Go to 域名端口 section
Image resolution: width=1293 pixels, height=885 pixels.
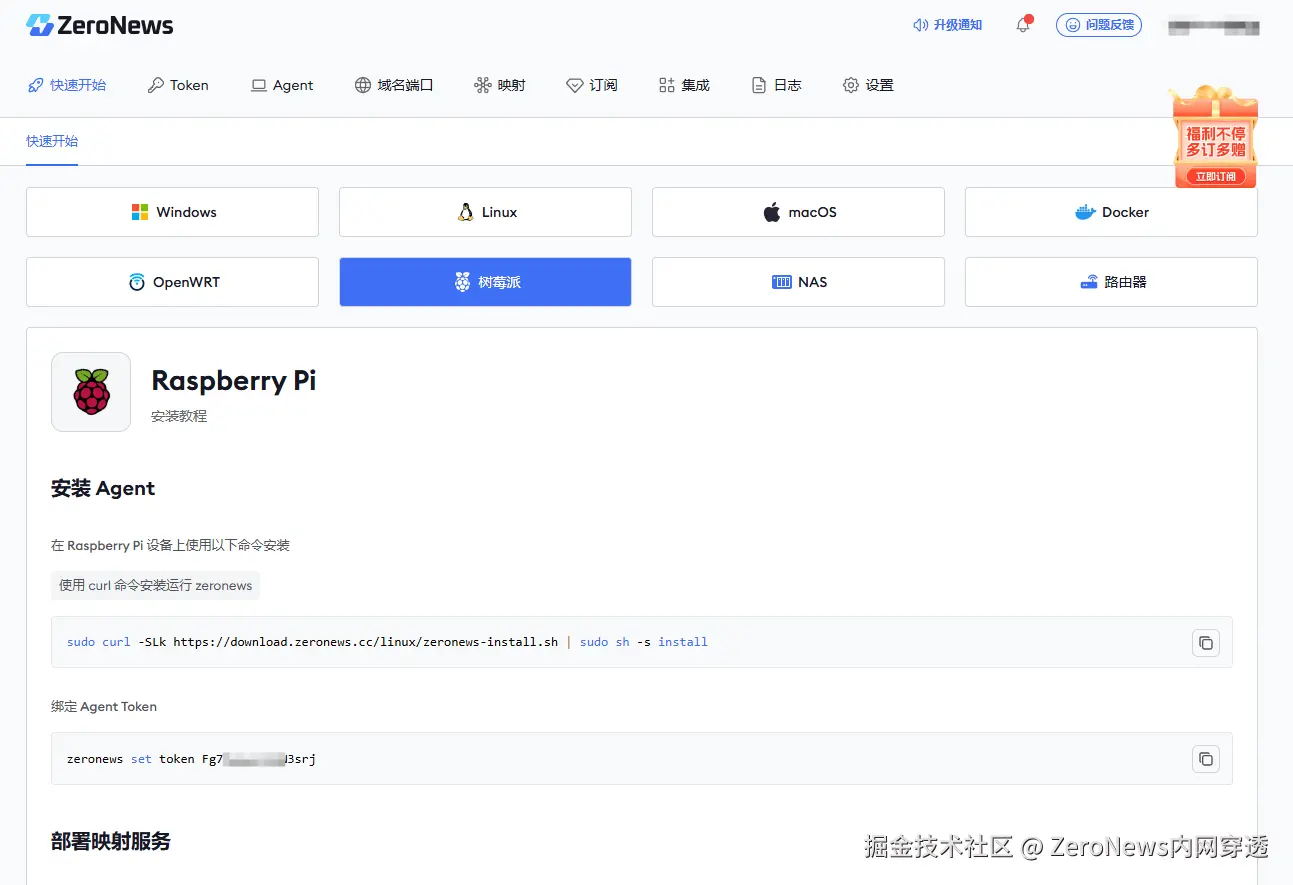pyautogui.click(x=394, y=85)
